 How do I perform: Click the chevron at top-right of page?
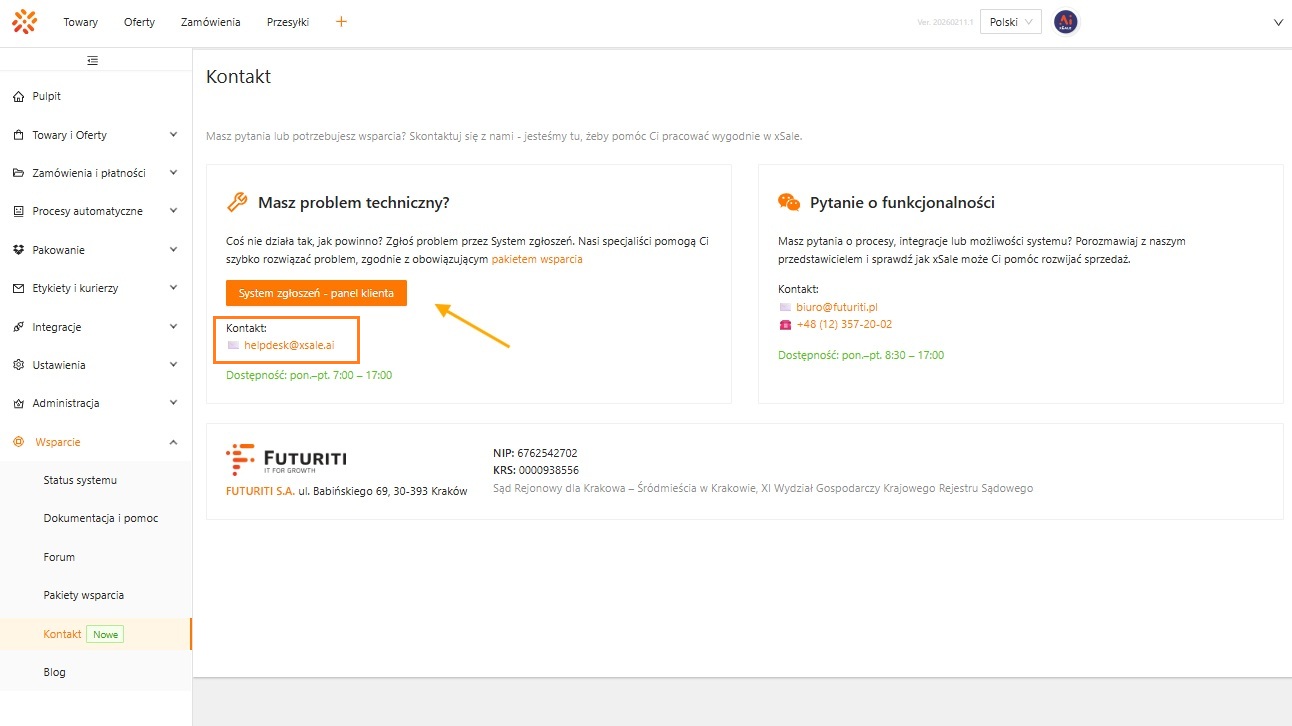tap(1278, 21)
